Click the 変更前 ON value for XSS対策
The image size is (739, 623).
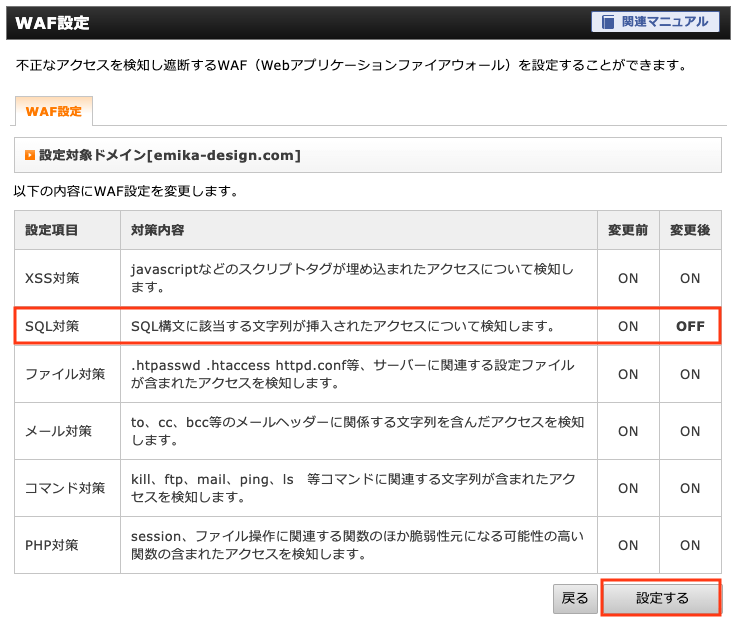tap(628, 278)
